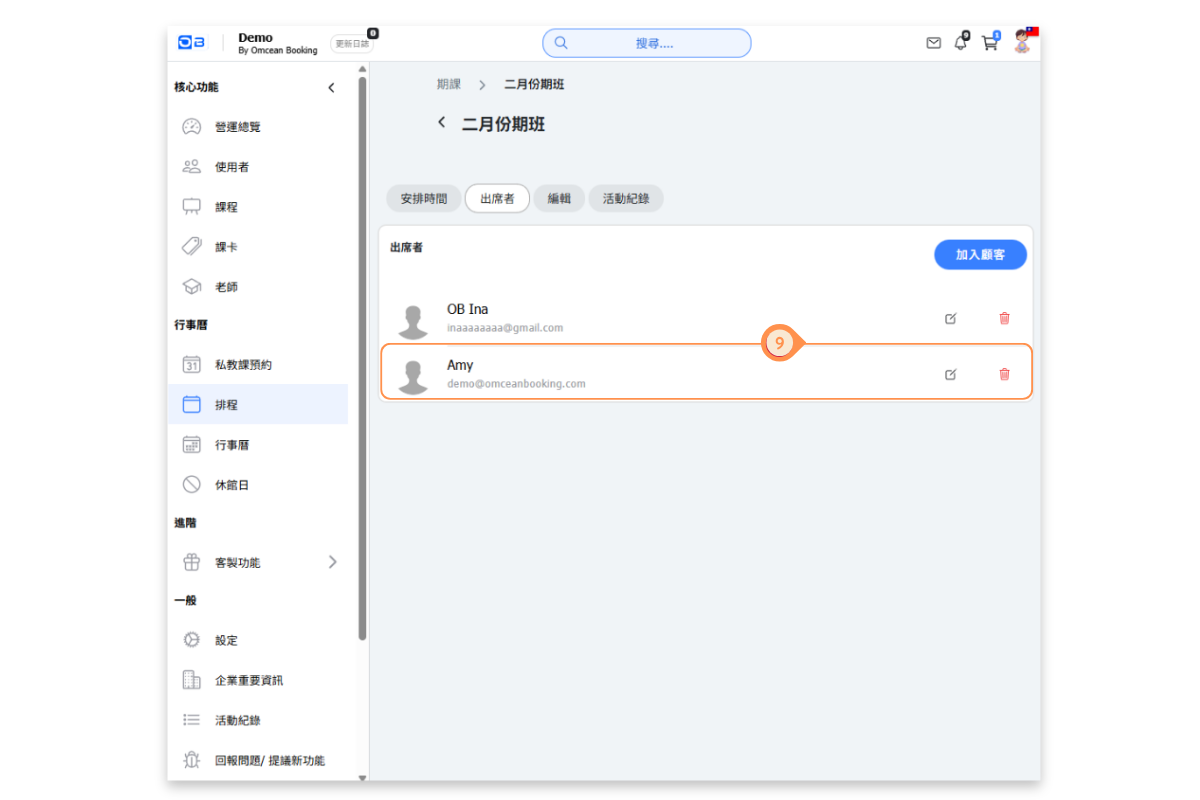
Task: Open the notifications bell icon
Action: tap(961, 43)
